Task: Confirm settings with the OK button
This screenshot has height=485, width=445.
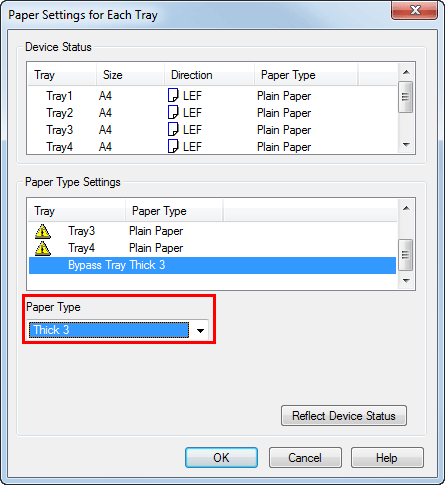Action: click(x=221, y=457)
